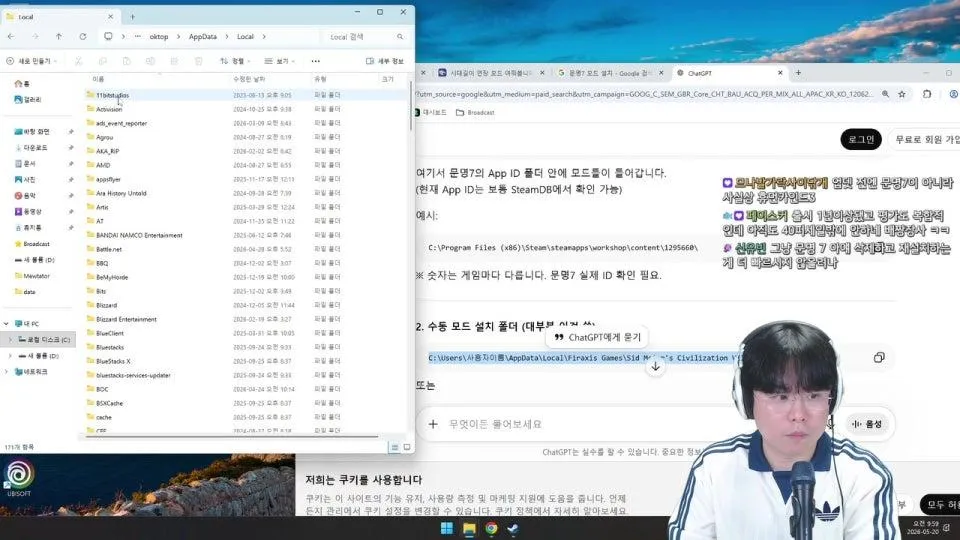The width and height of the screenshot is (960, 540).
Task: Open the data folder in the sidebar
Action: (26, 291)
